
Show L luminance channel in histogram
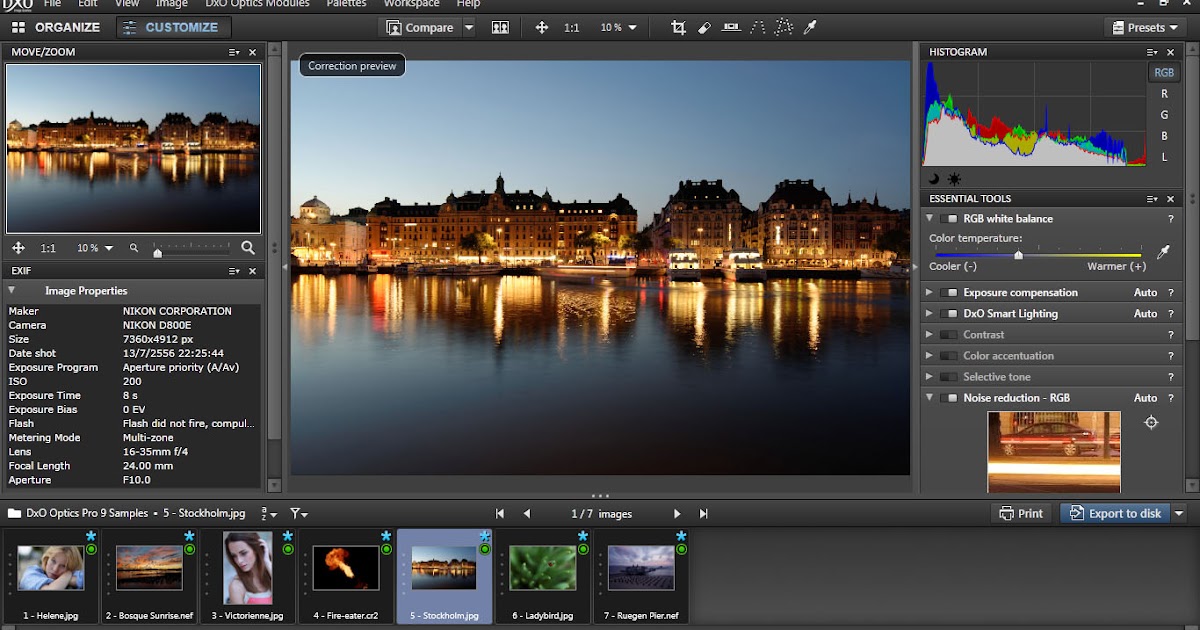pos(1163,157)
